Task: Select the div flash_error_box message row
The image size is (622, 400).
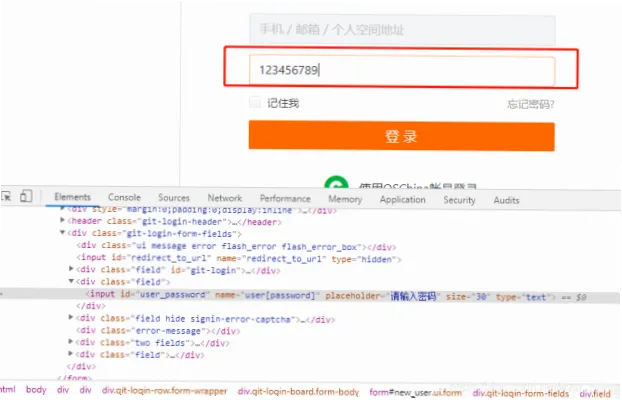Action: 236,246
